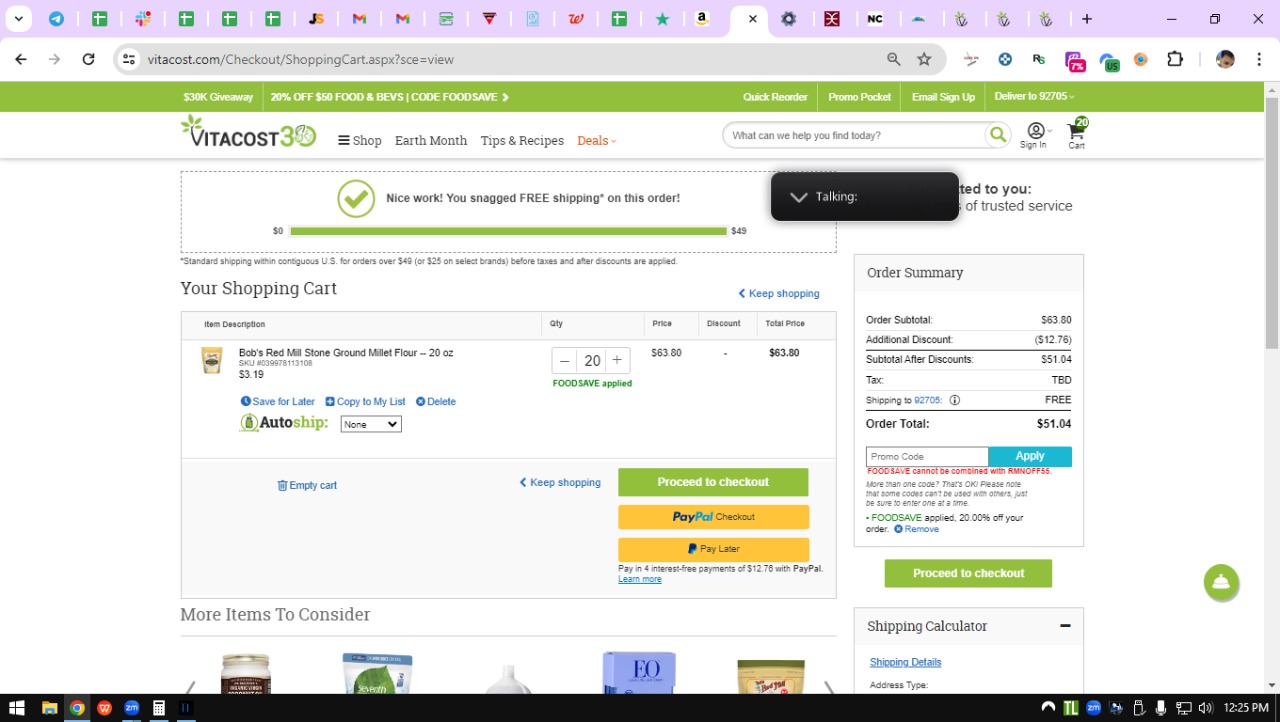1280x722 pixels.
Task: Open the PayPal Learn more link
Action: [639, 579]
